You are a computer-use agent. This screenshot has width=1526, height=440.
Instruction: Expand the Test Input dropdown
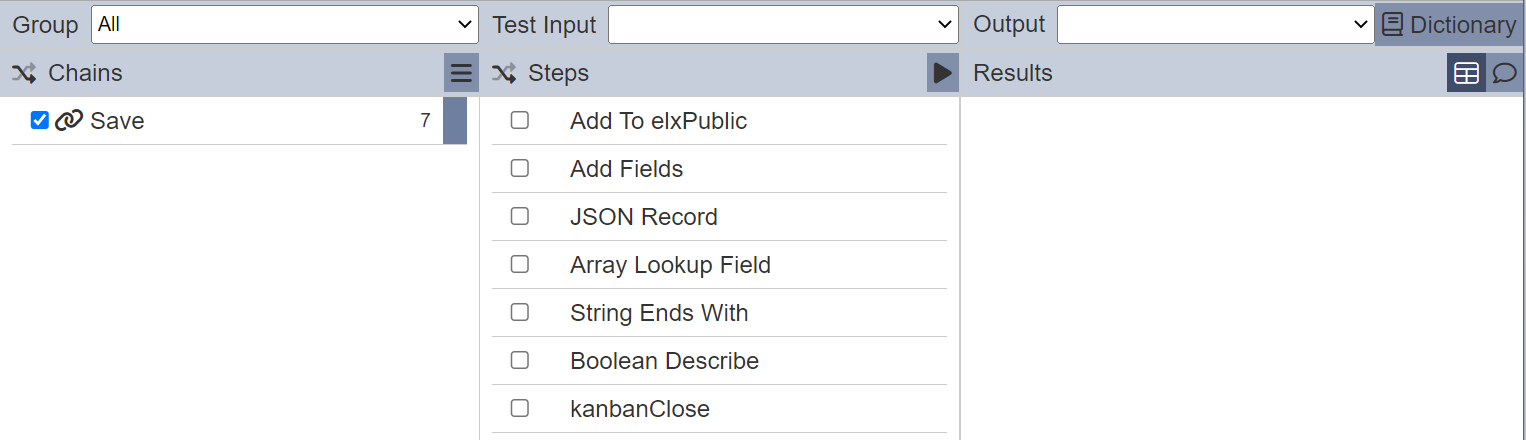coord(783,24)
